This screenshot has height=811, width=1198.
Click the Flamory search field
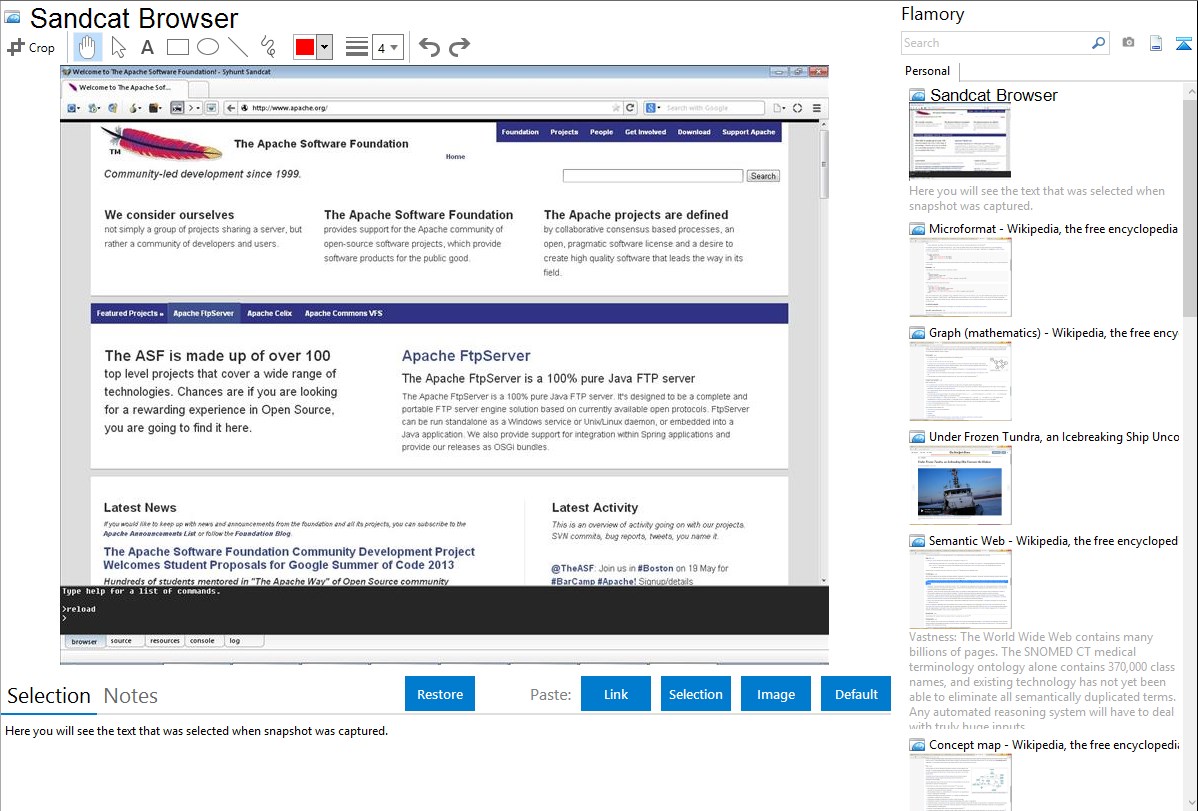coord(996,43)
